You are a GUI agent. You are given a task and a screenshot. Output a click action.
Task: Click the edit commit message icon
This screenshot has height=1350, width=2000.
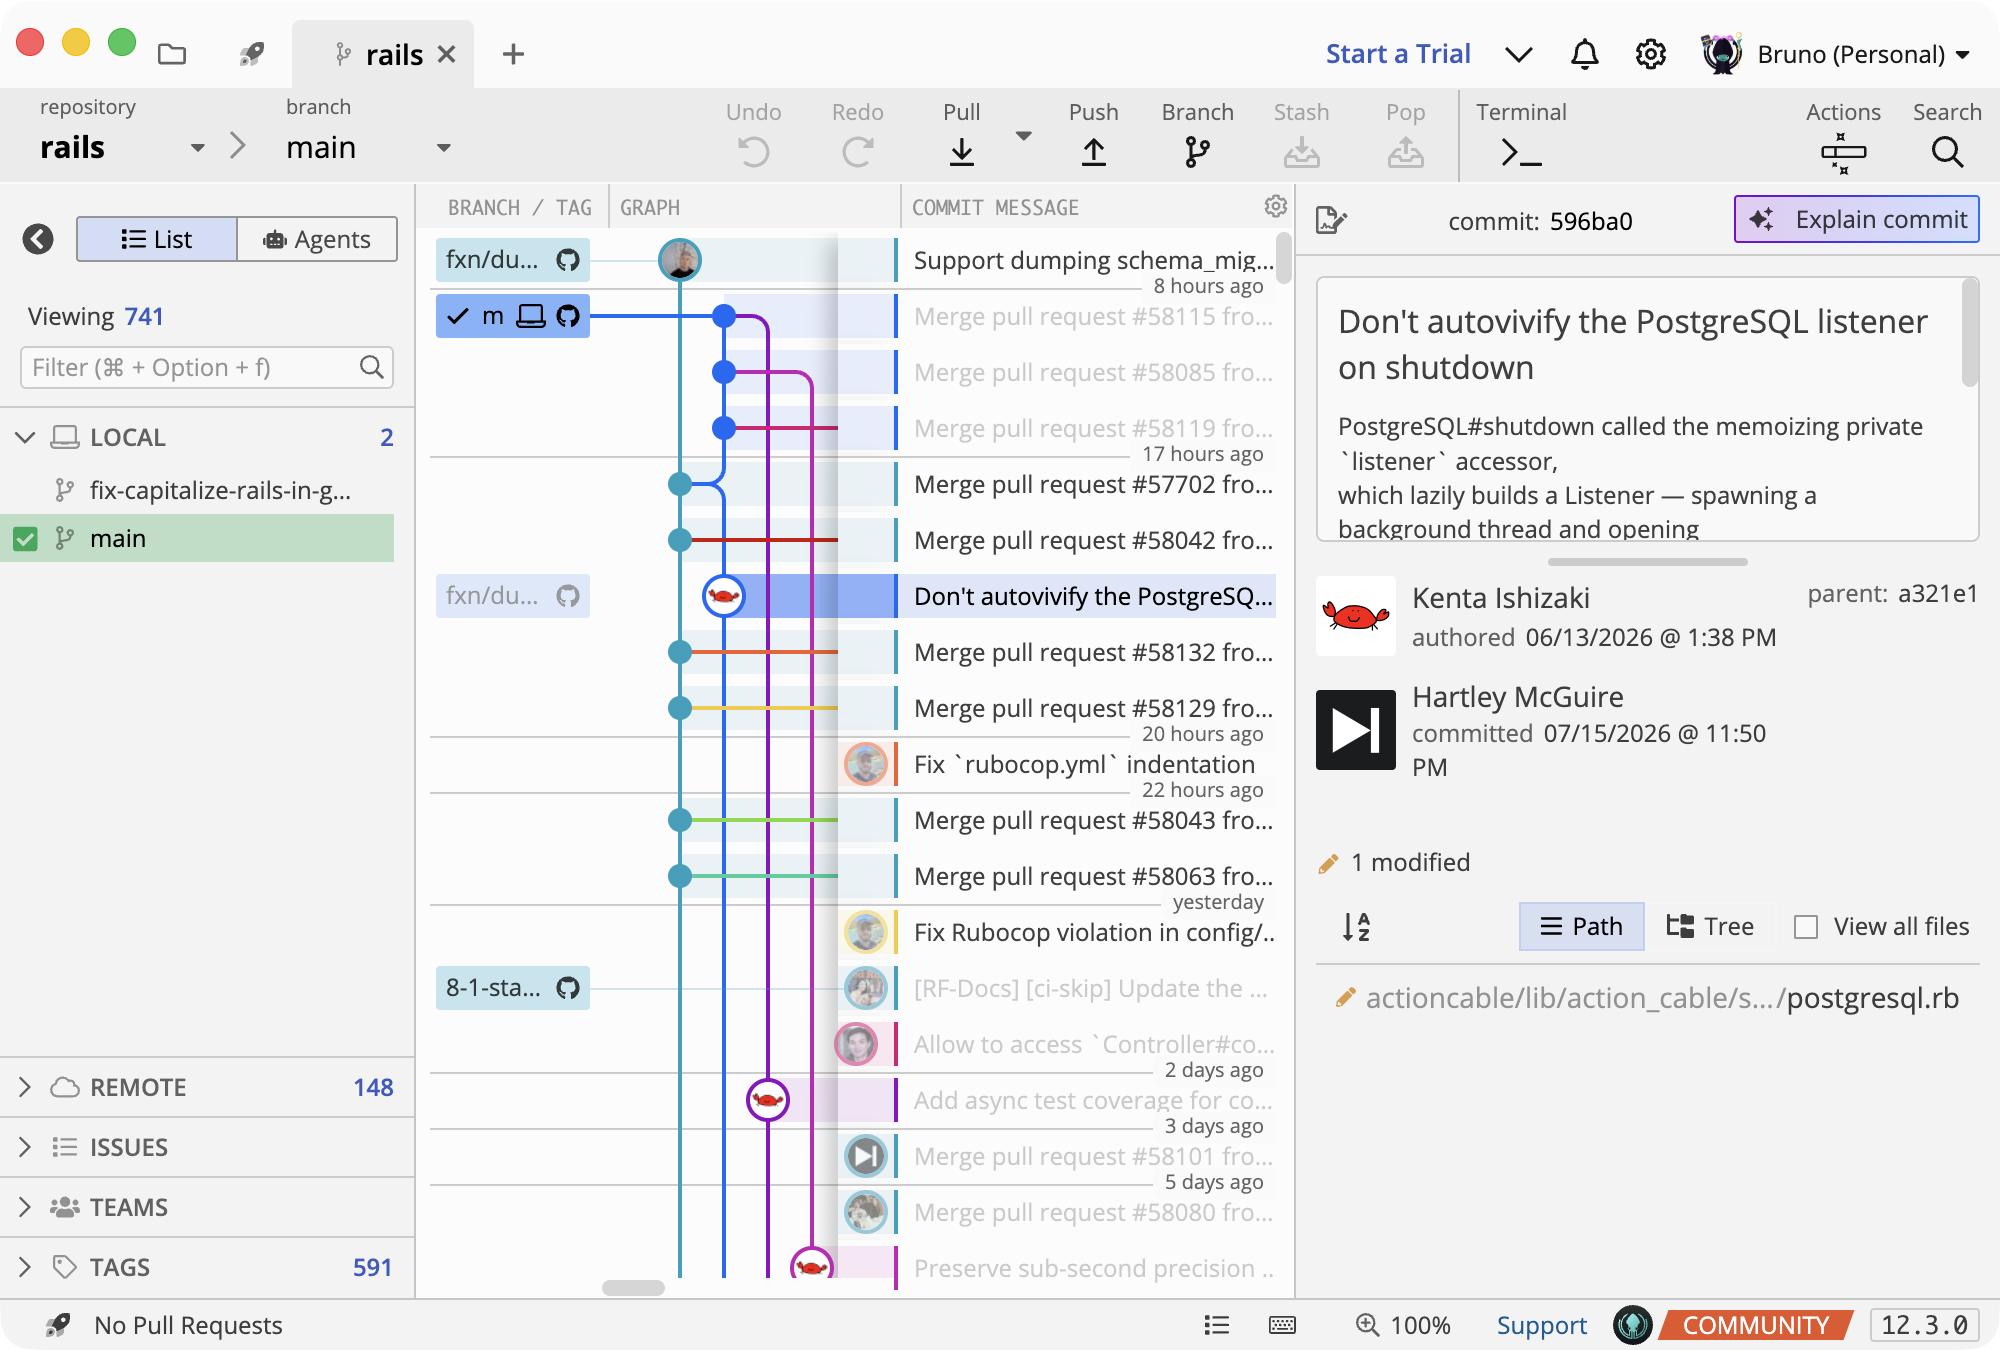(1332, 220)
